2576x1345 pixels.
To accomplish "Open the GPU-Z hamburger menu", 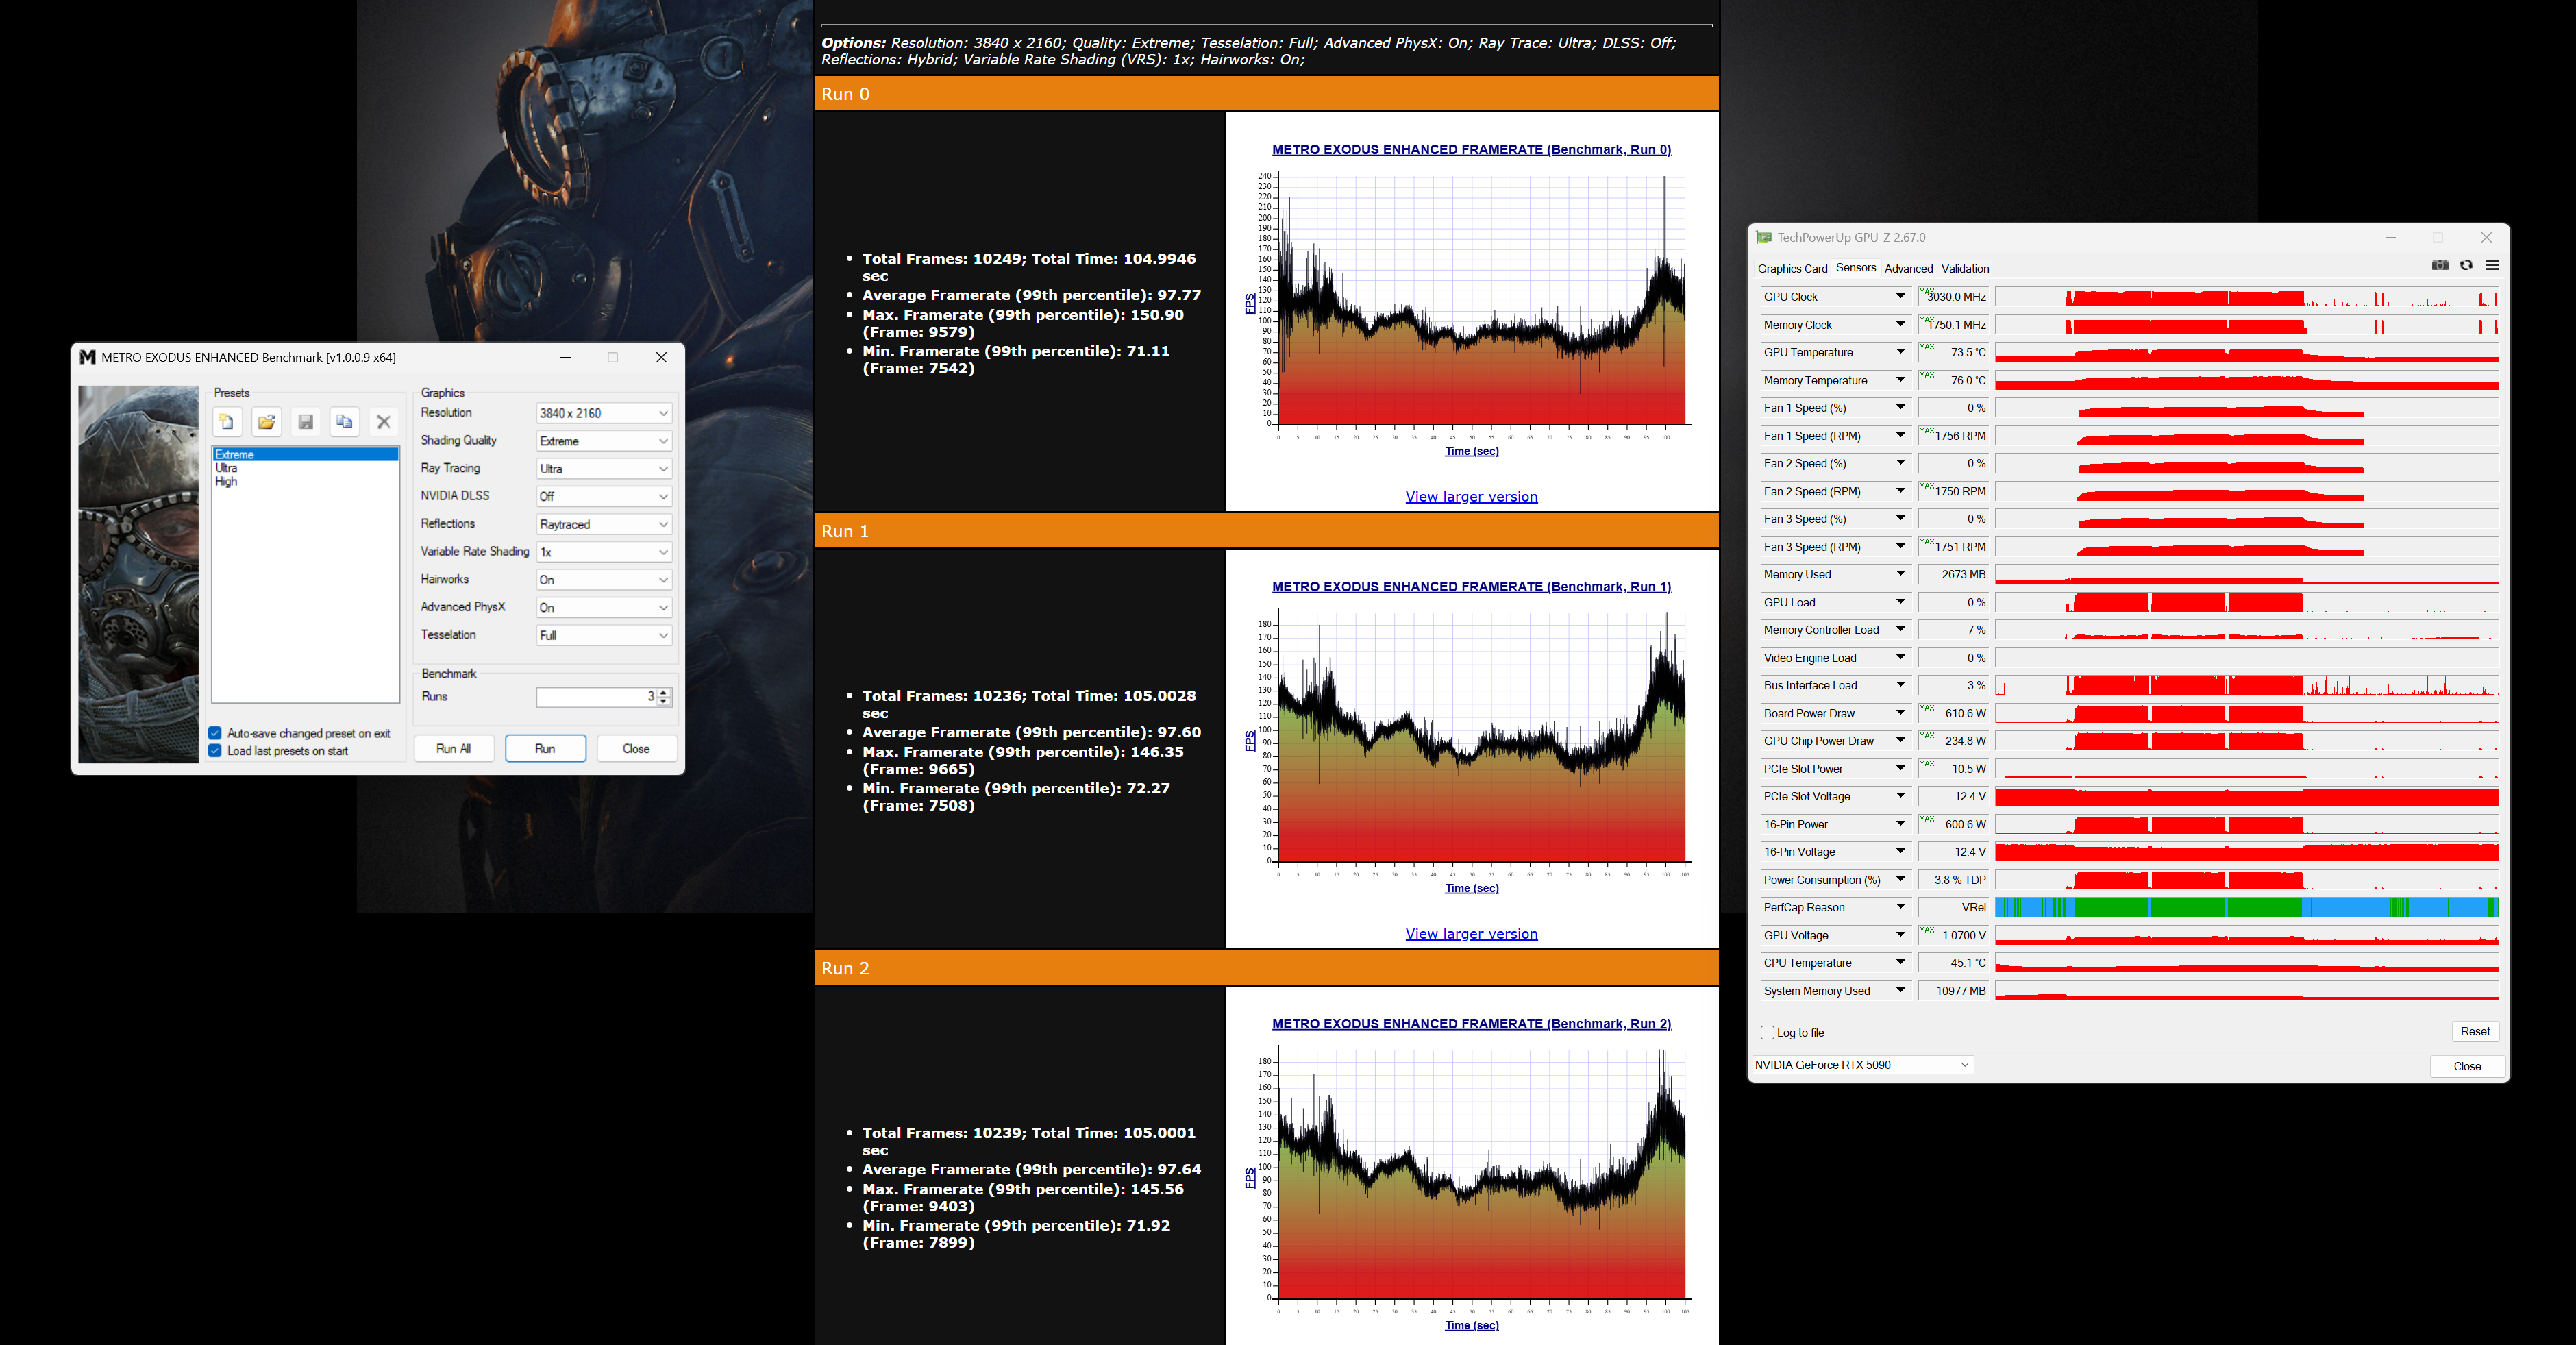I will pyautogui.click(x=2492, y=265).
